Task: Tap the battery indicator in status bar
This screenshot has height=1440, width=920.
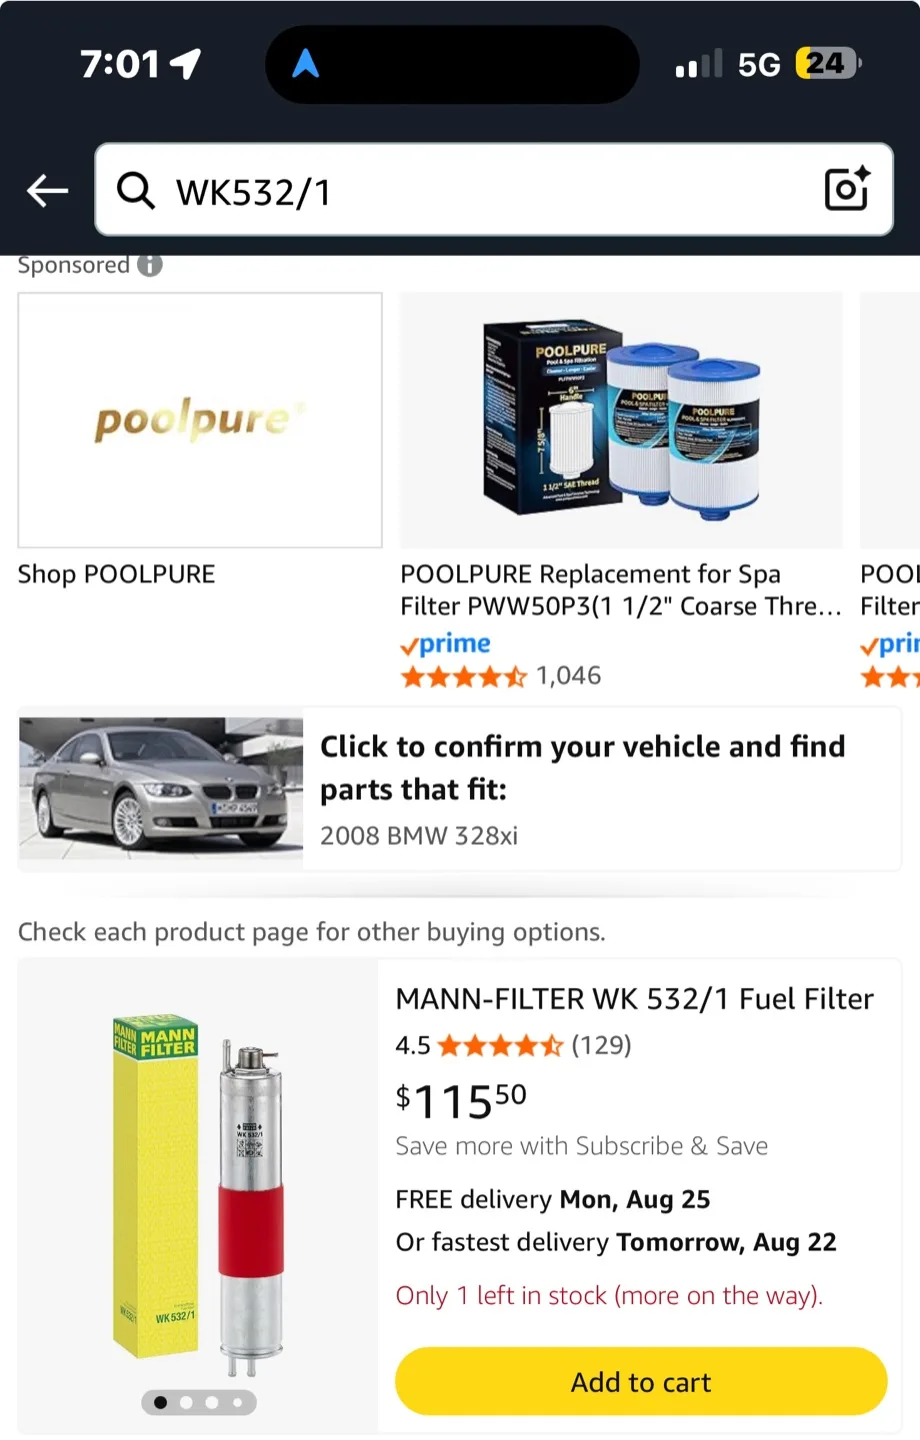Action: click(827, 64)
